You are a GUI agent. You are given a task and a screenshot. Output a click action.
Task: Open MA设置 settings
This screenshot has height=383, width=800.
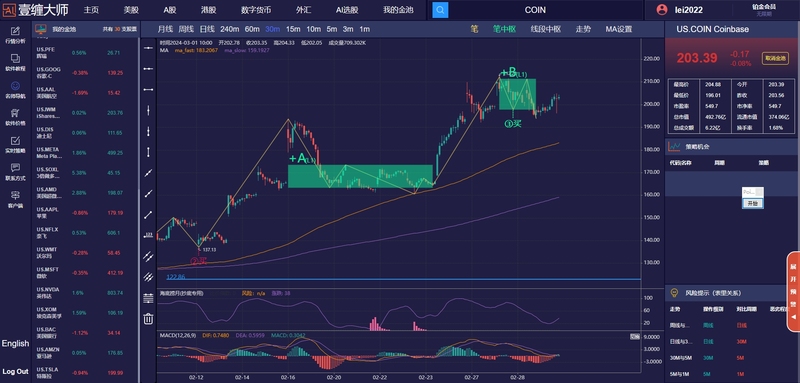tap(619, 29)
